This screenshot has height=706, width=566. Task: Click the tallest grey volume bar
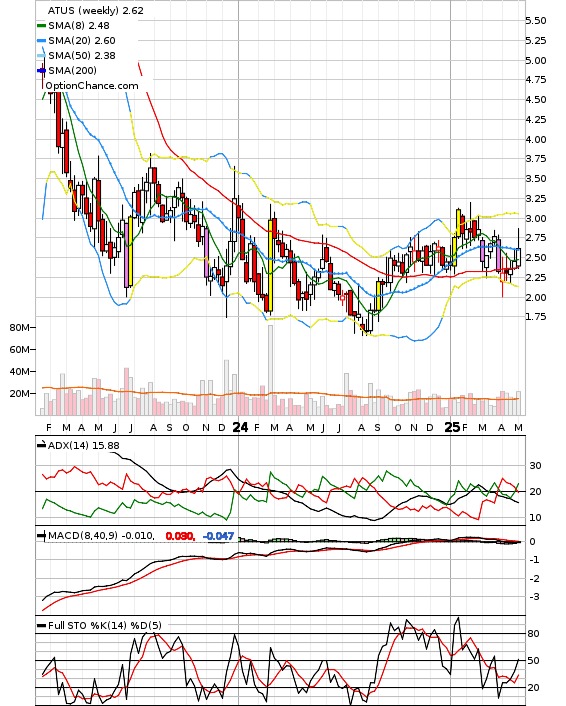(x=271, y=370)
